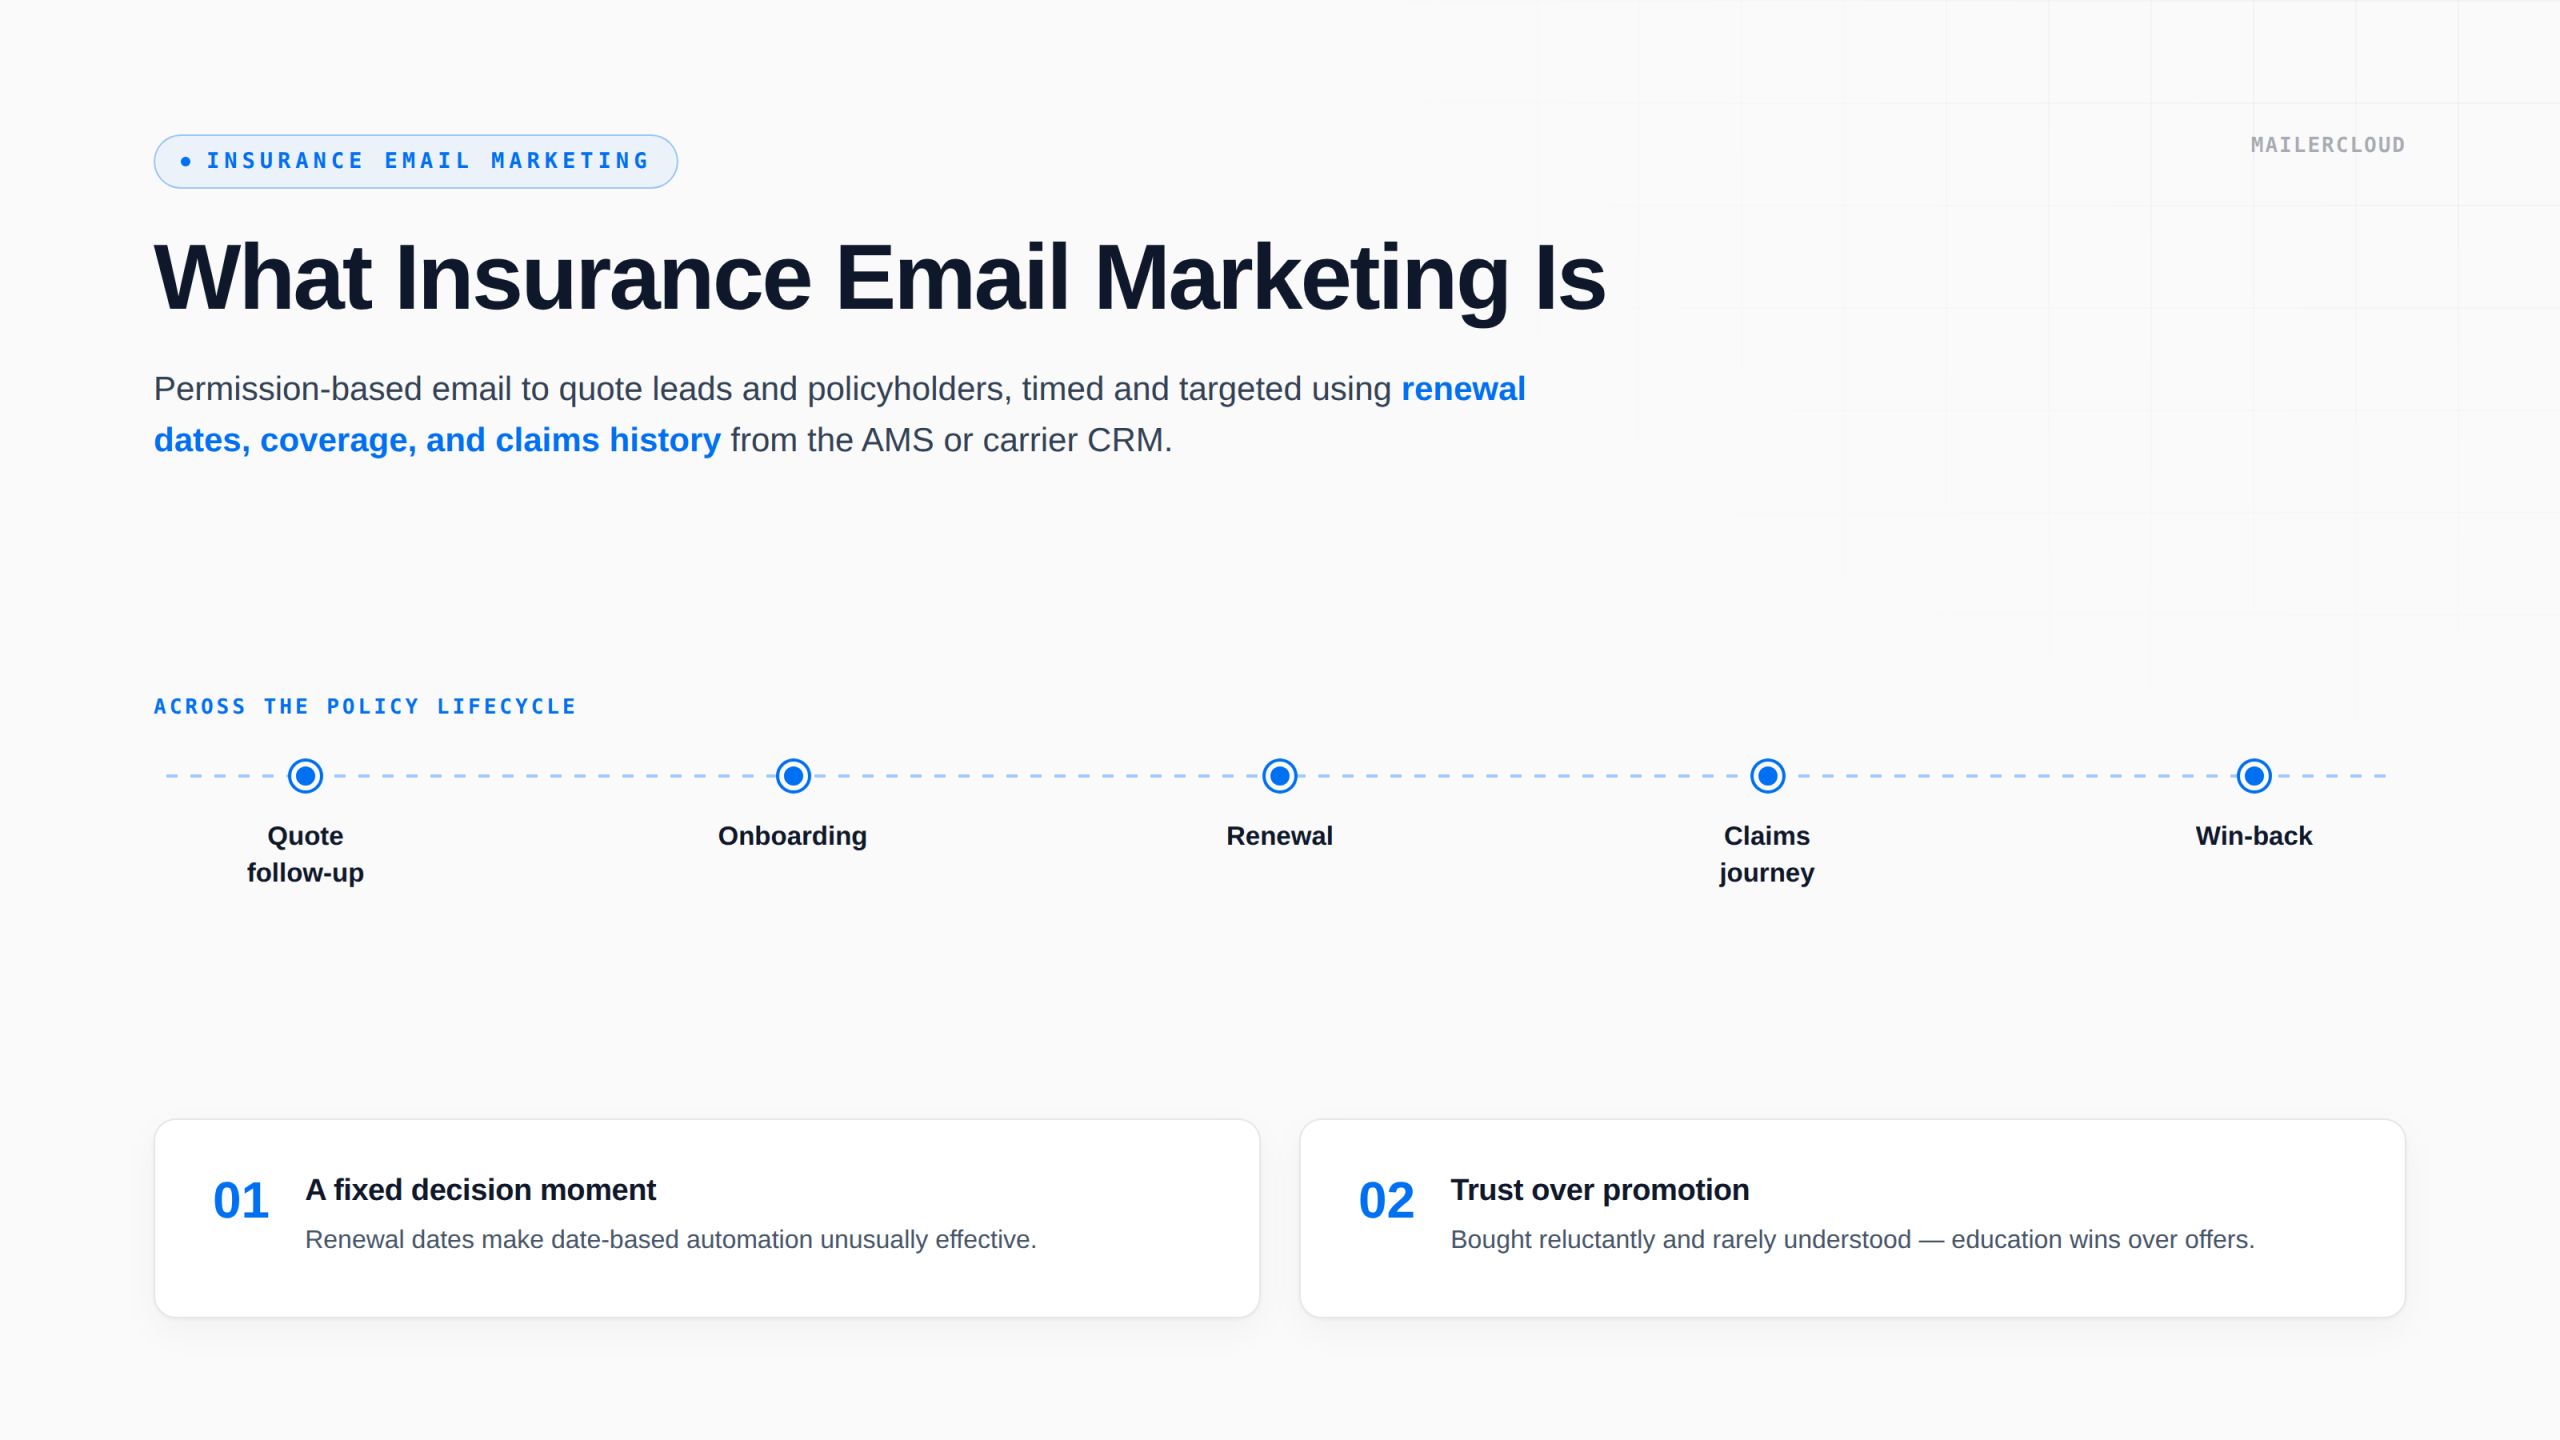Screen dimensions: 2560x1440
Task: Click the Quote follow-up timeline marker
Action: tap(305, 776)
